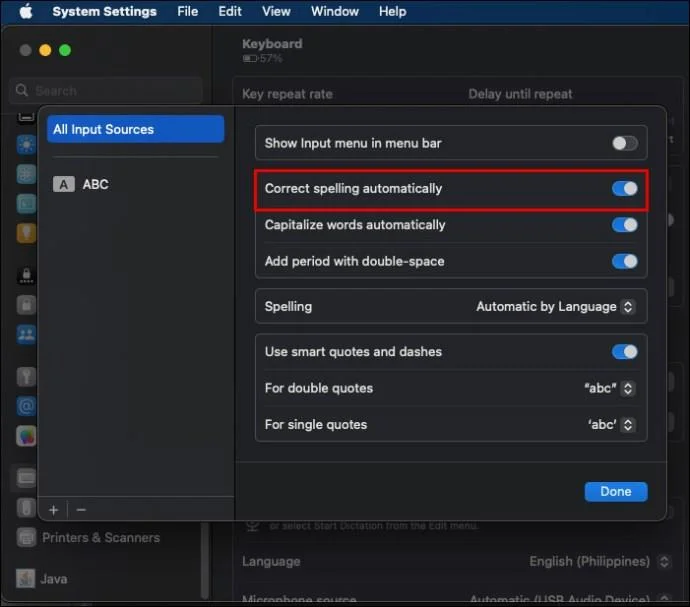Open the For single quotes style dropdown
This screenshot has height=607, width=690.
tap(611, 425)
